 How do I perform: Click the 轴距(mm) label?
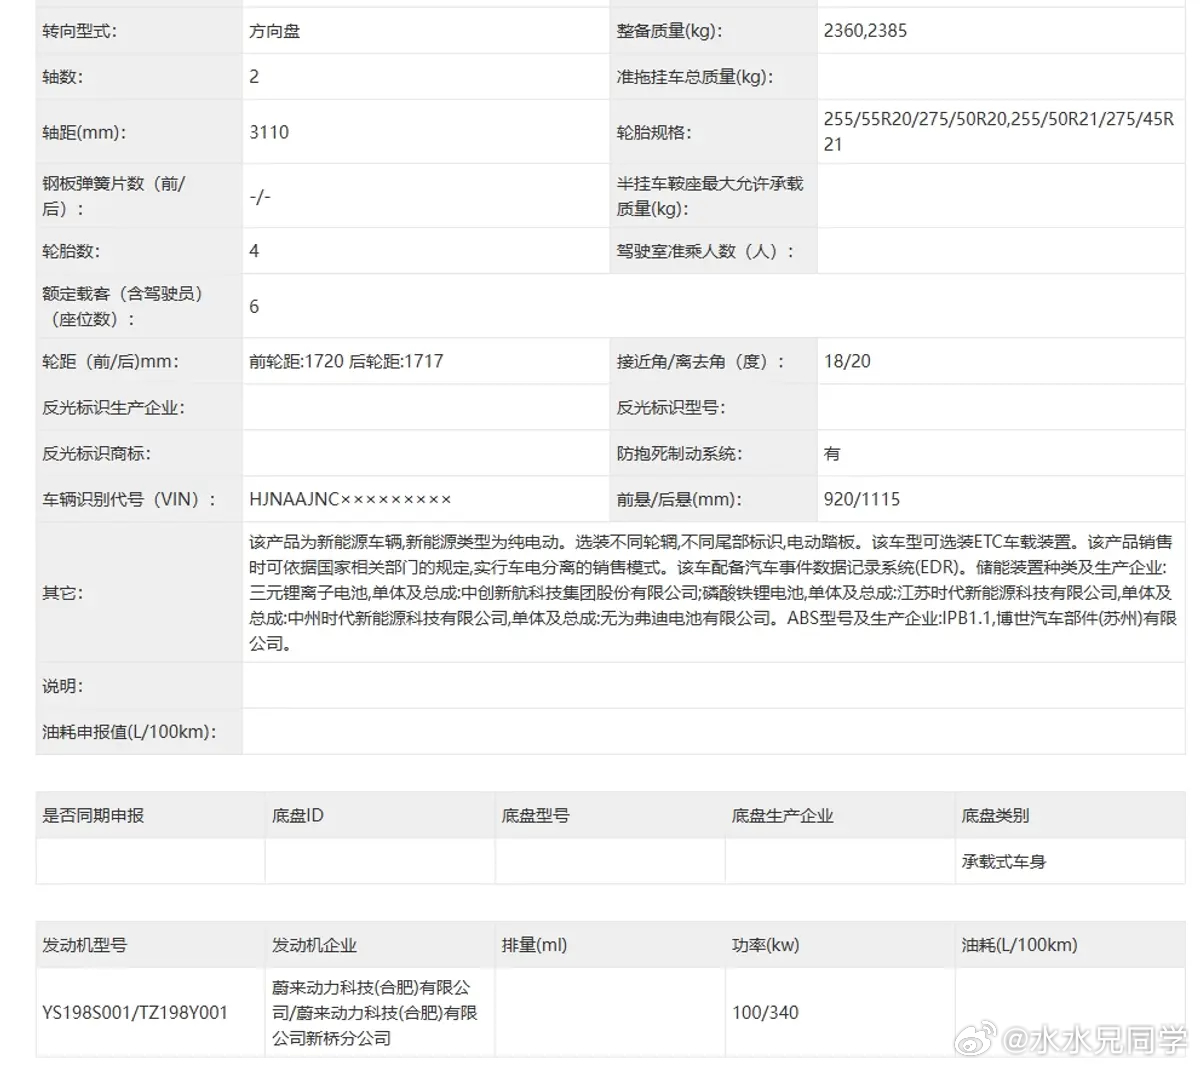pos(84,132)
